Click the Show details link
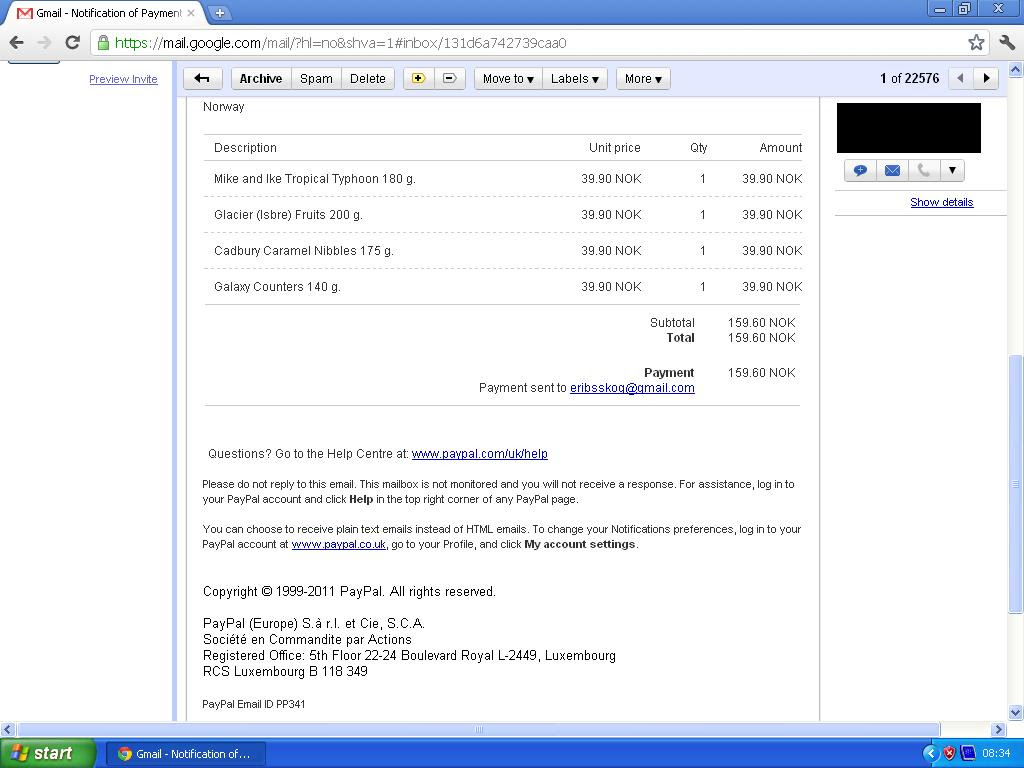 coord(942,202)
